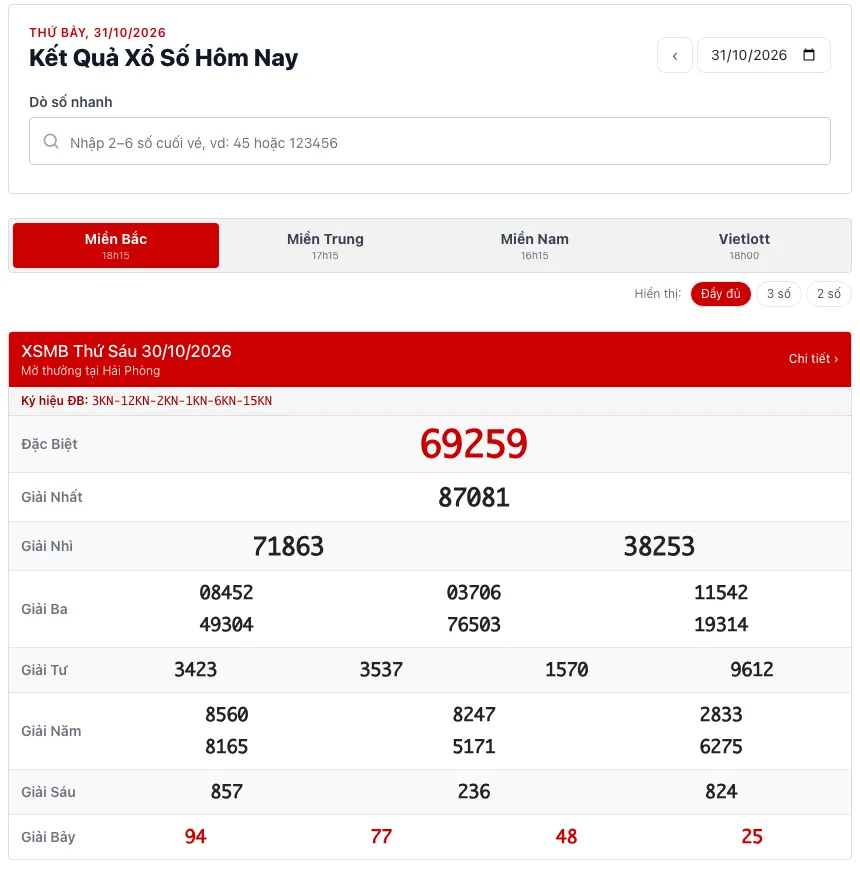Viewport: 860px width, 870px height.
Task: Click third prize number 08452
Action: click(x=226, y=593)
